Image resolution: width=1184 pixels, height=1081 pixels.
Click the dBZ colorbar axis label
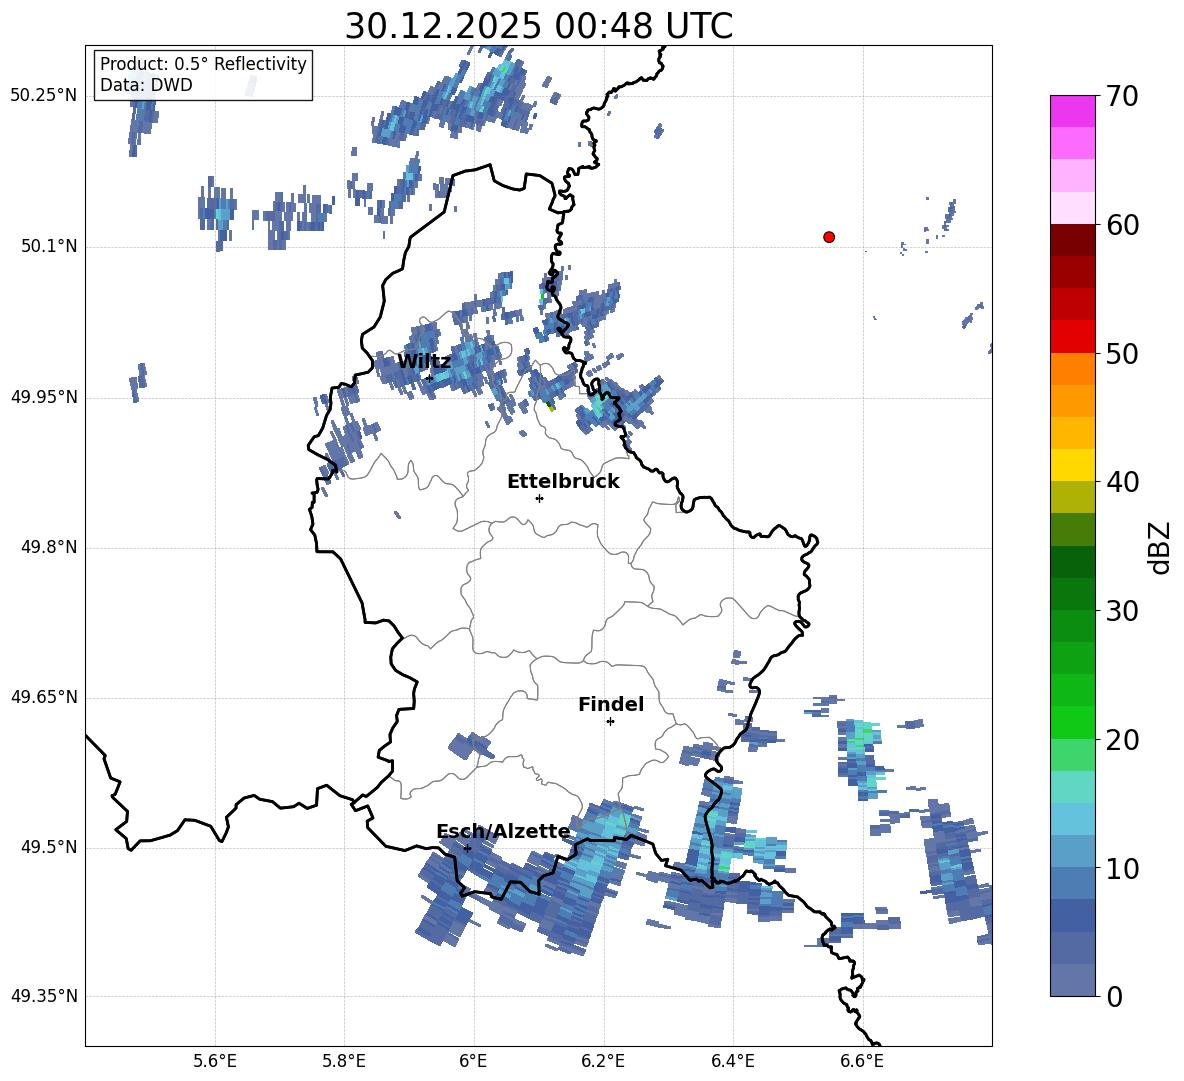click(1161, 547)
